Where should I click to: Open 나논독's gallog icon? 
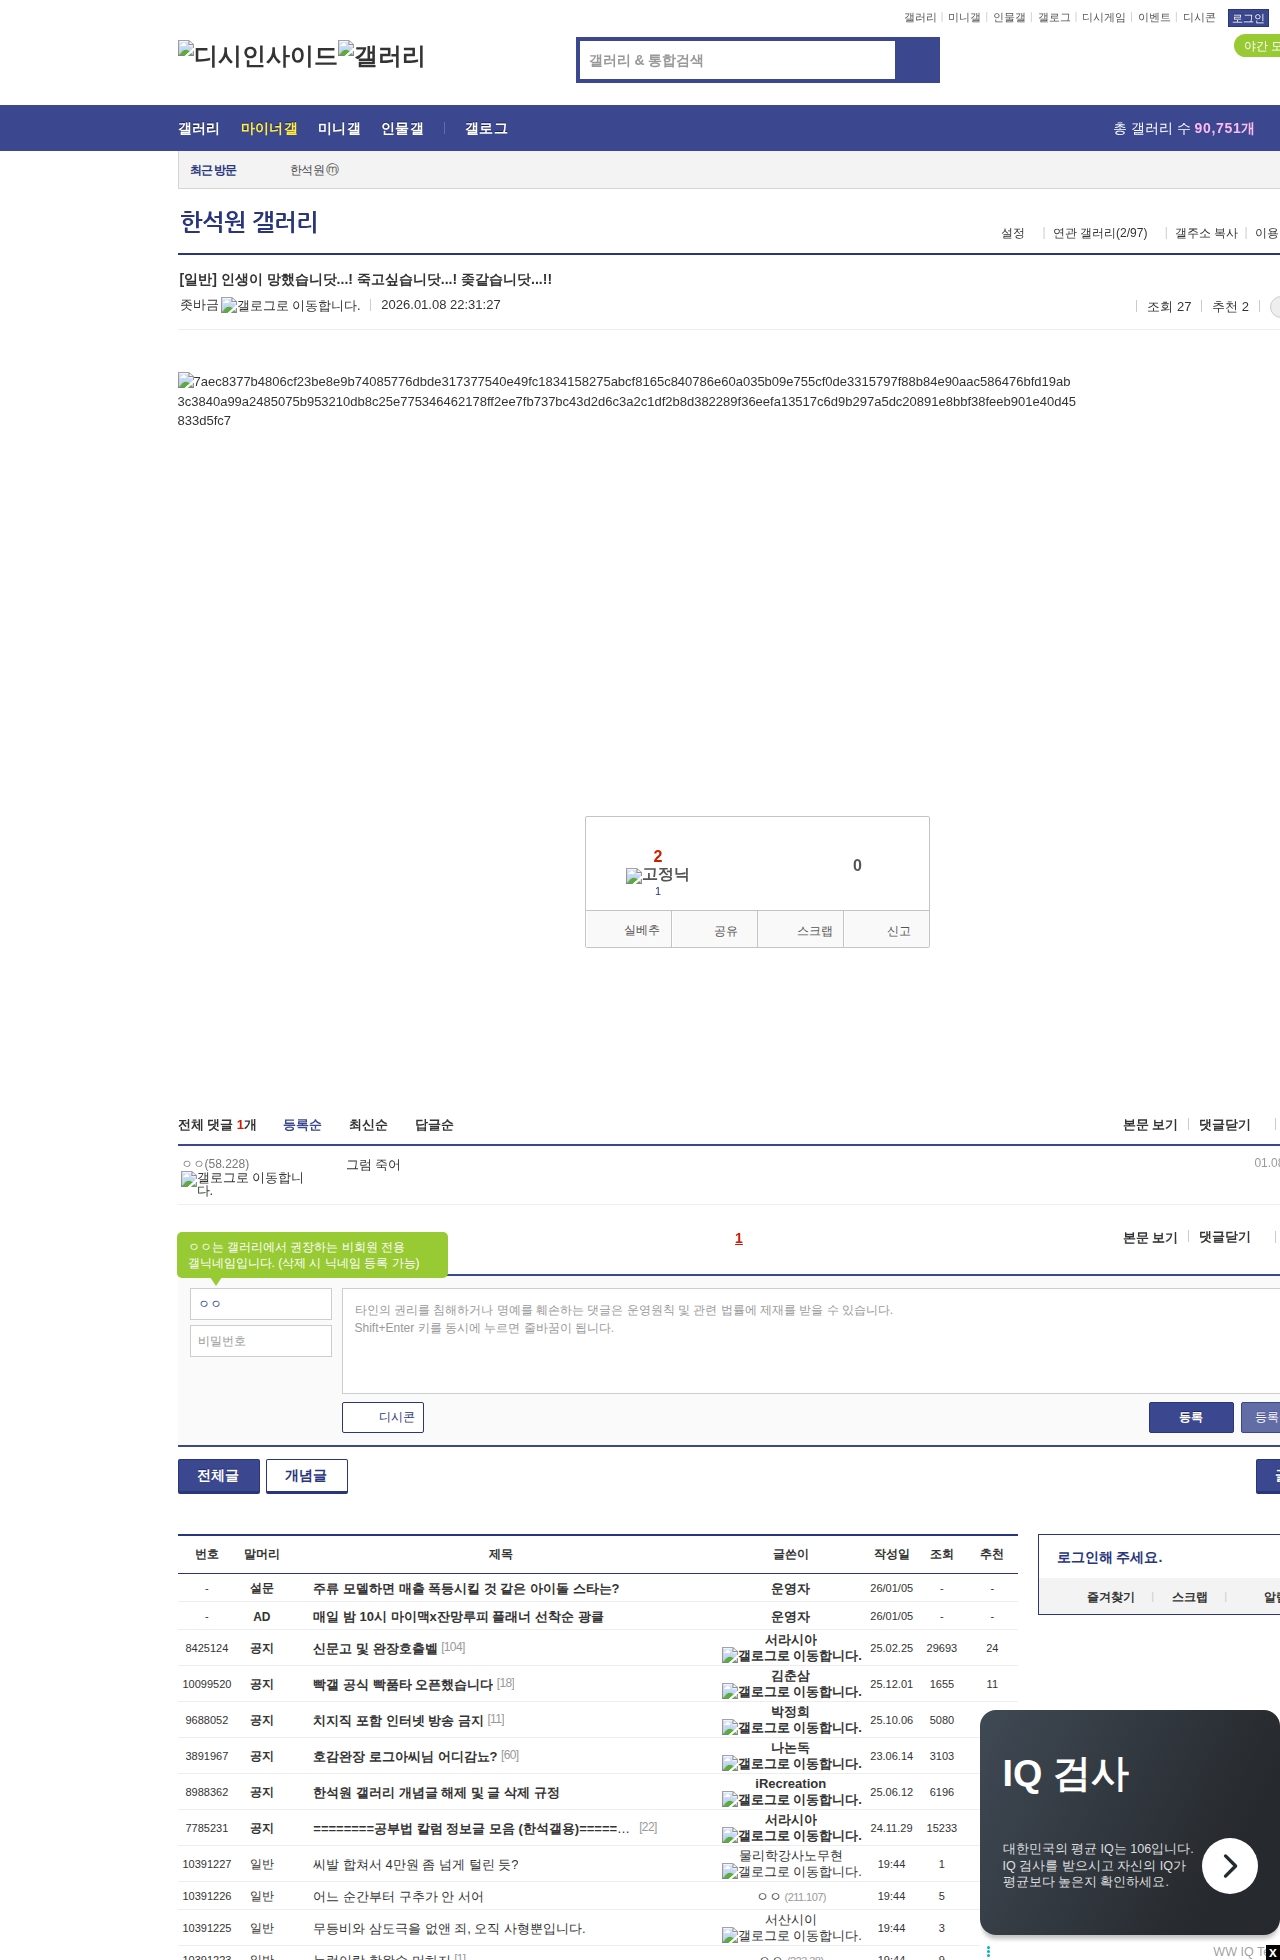791,1764
